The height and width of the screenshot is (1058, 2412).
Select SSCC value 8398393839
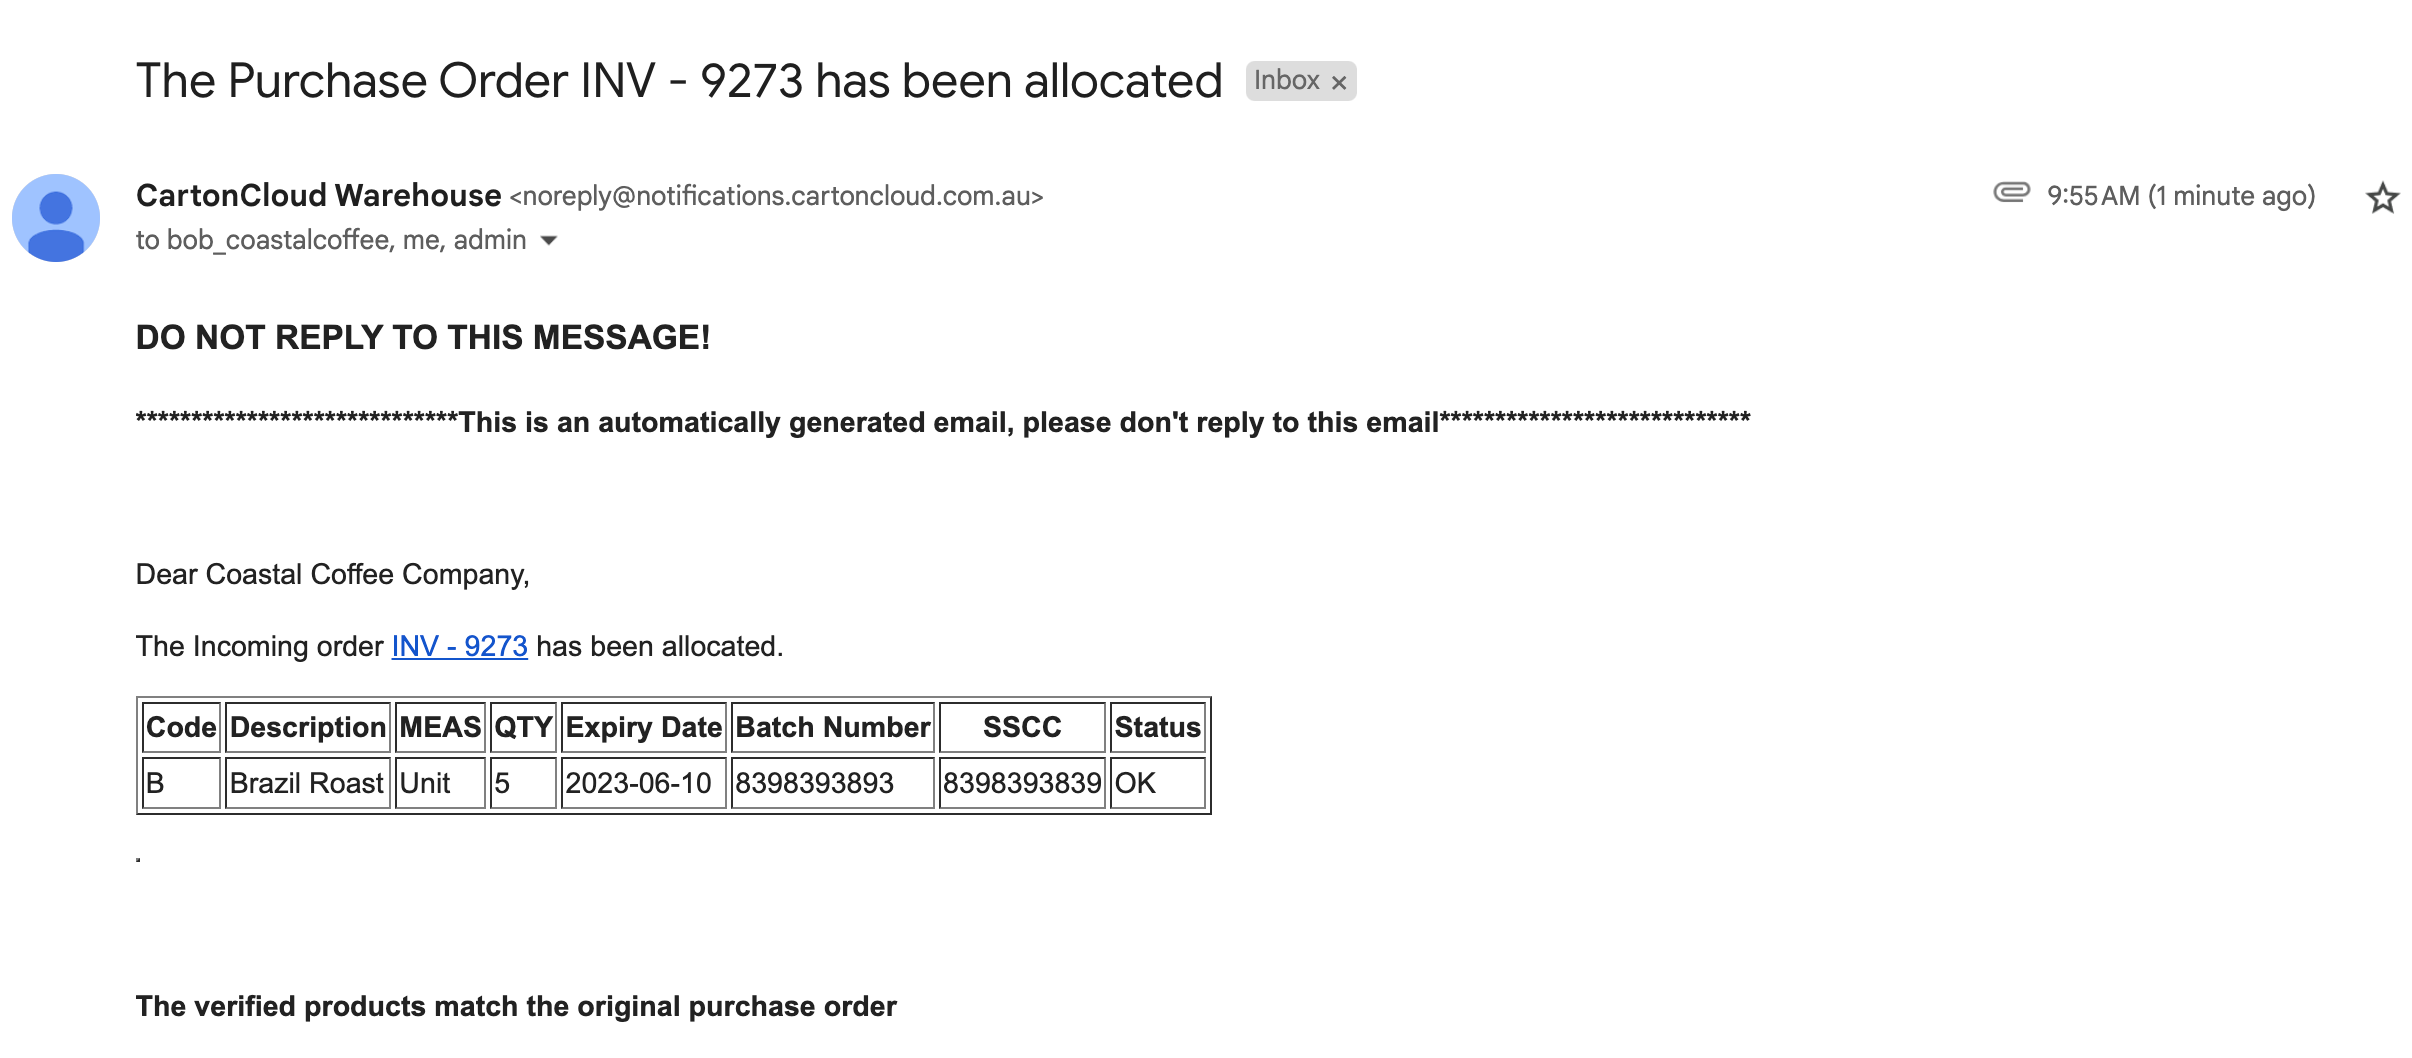(x=1021, y=783)
